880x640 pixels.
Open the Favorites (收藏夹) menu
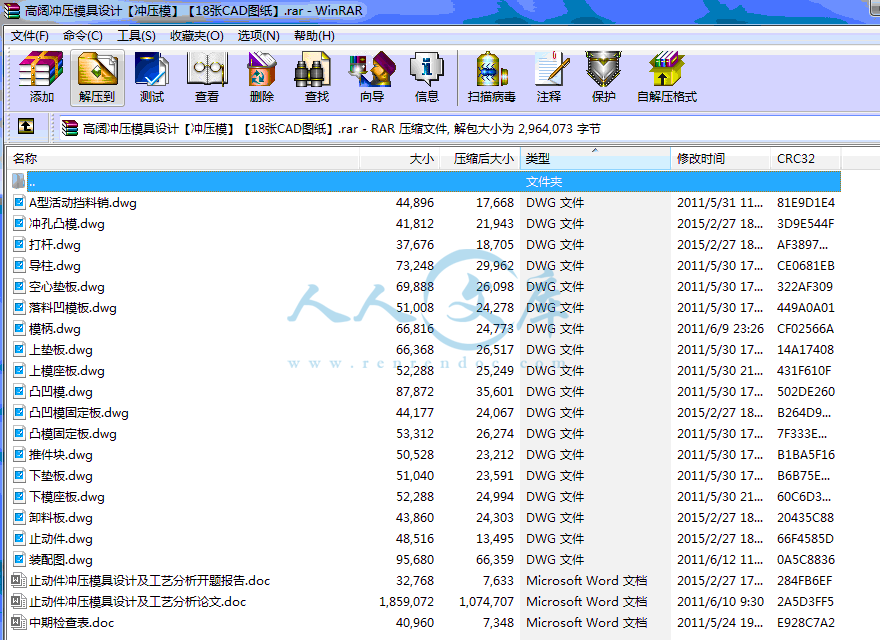[196, 36]
